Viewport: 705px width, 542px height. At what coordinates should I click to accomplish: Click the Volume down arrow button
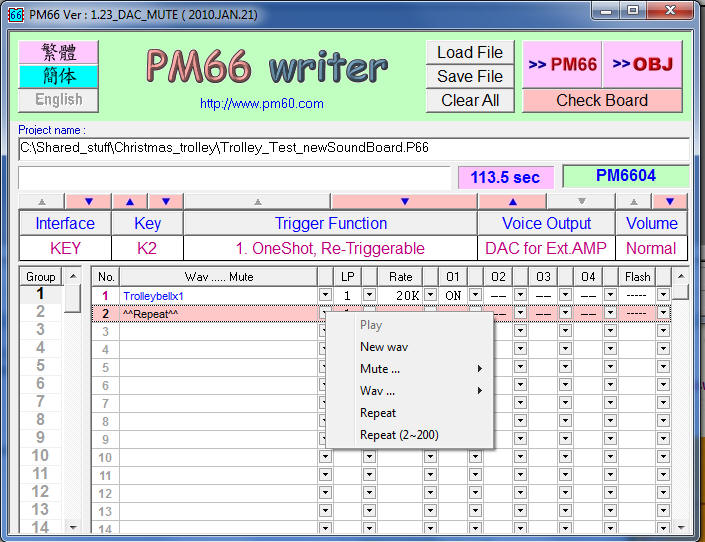(x=670, y=201)
